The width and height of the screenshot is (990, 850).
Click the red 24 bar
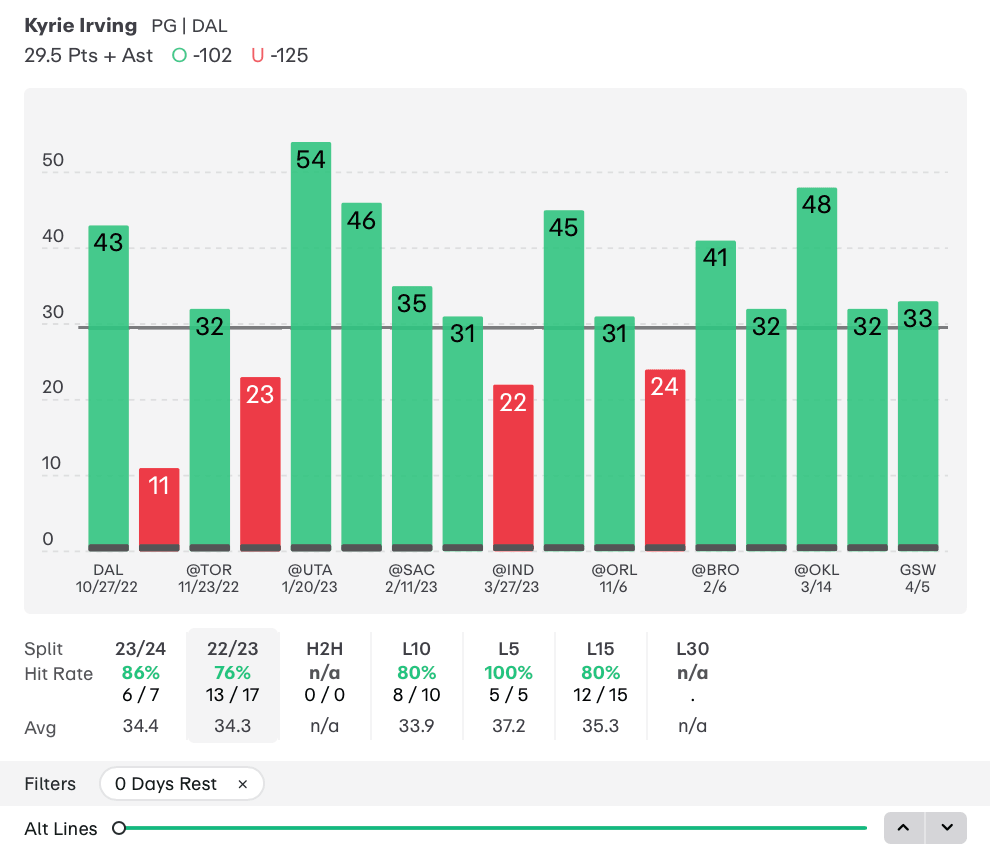pyautogui.click(x=665, y=460)
